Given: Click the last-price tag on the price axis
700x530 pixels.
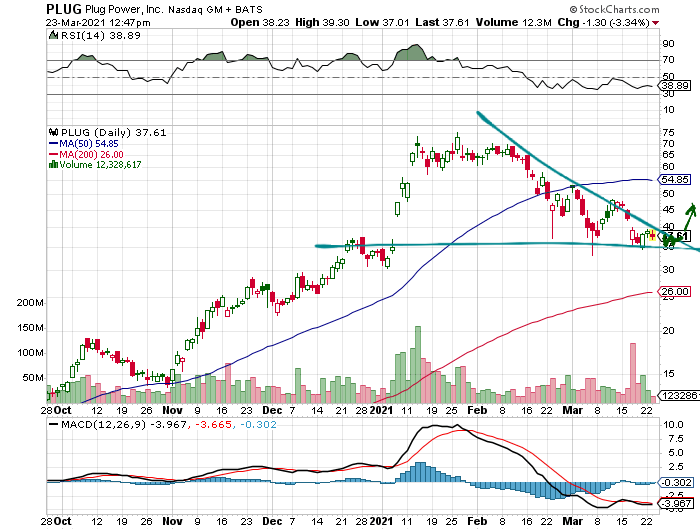Looking at the screenshot, I should [x=675, y=236].
